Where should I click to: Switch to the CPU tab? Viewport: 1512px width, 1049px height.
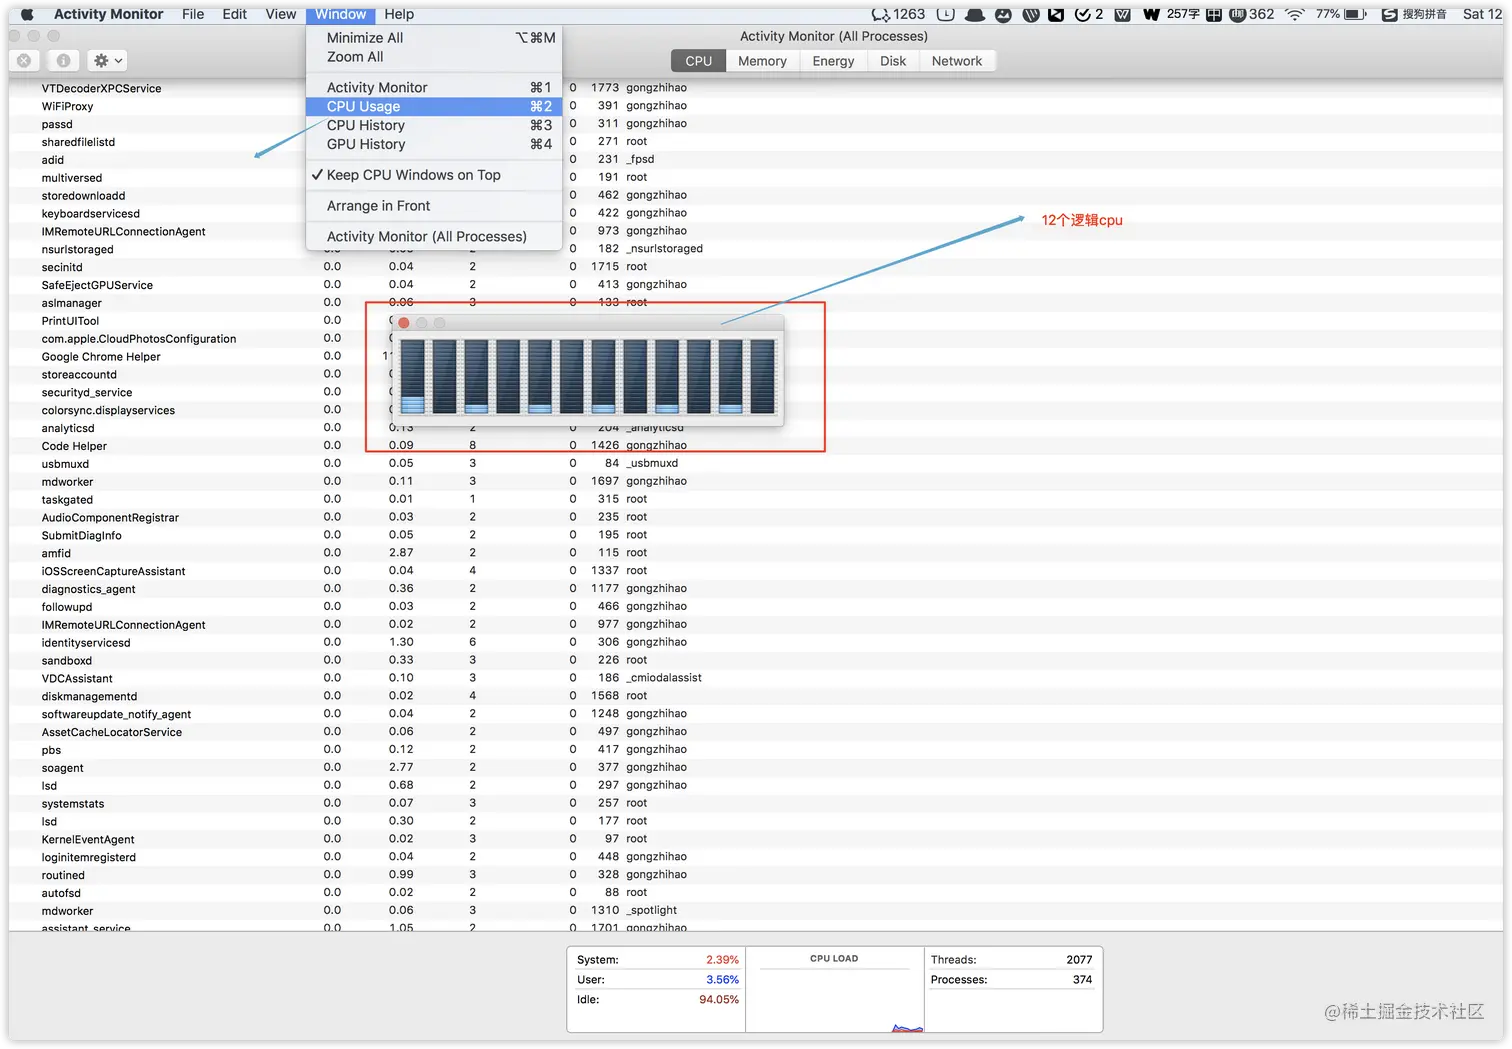click(699, 61)
